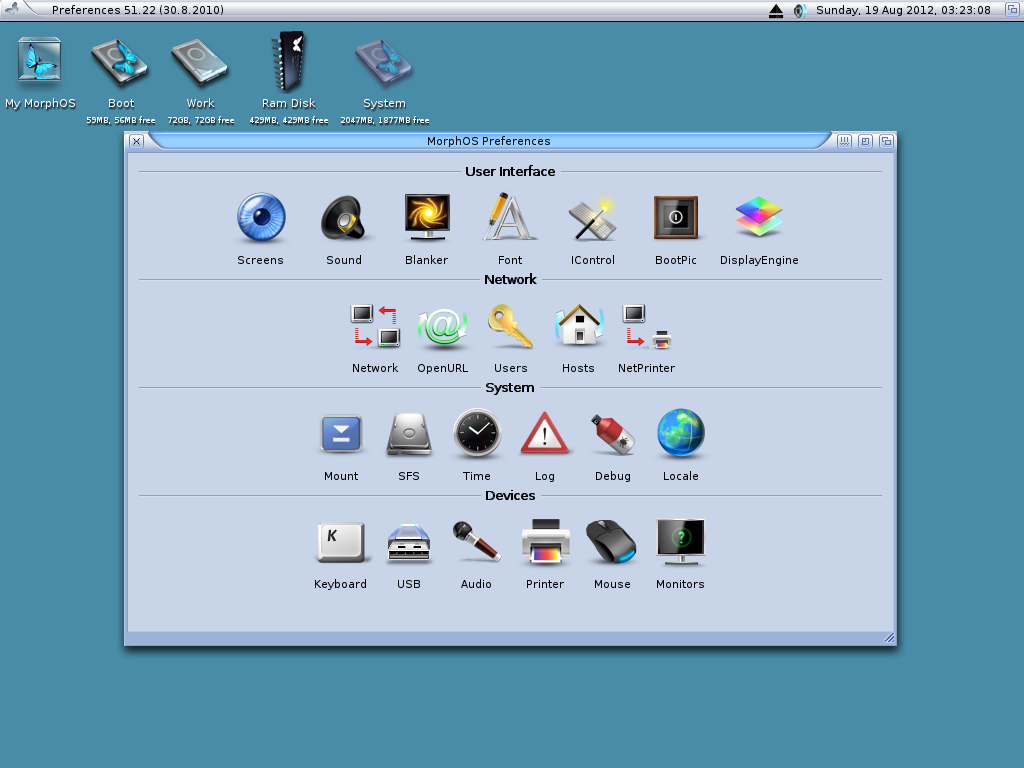
Task: Open the Screens preferences eye icon
Action: click(261, 217)
